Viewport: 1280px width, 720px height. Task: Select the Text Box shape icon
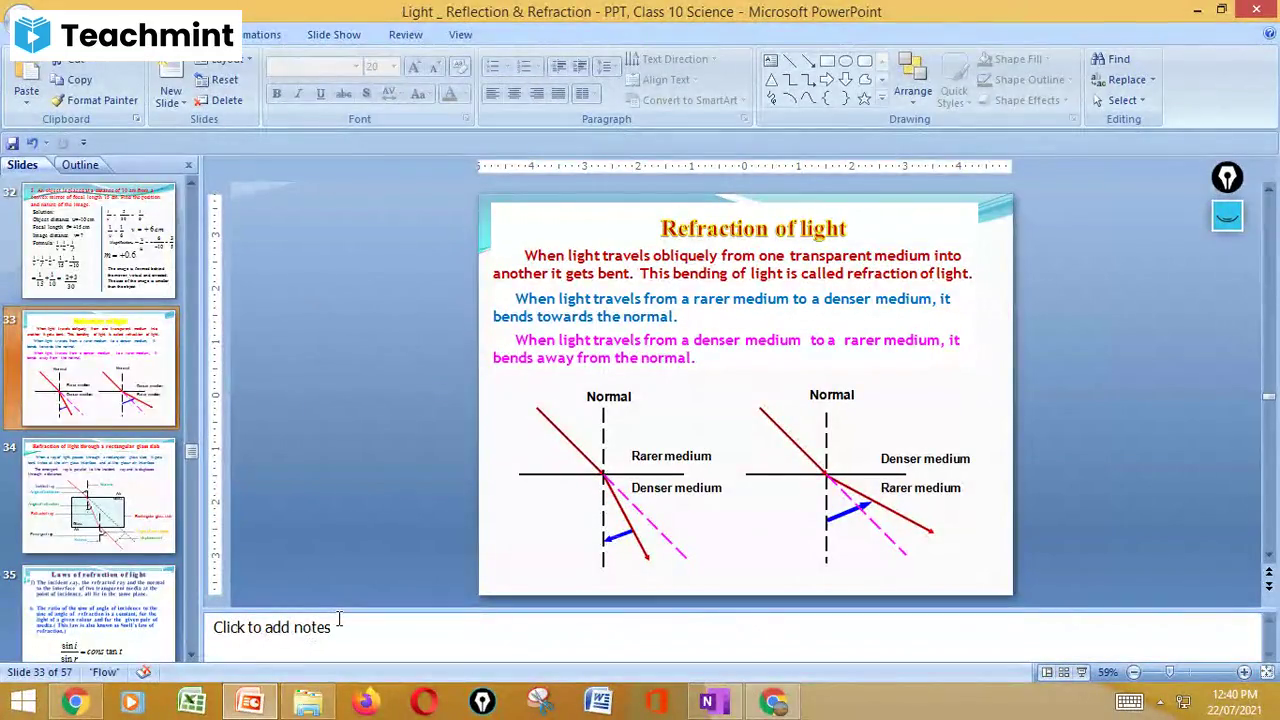coord(771,61)
